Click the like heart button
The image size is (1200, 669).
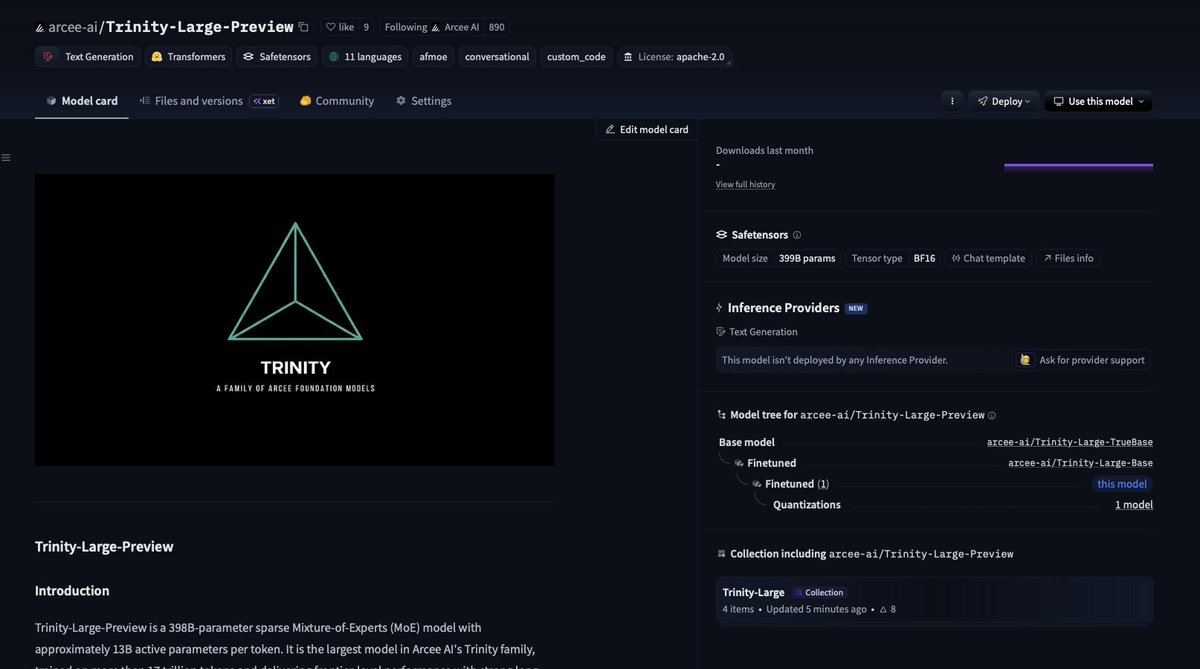(340, 27)
